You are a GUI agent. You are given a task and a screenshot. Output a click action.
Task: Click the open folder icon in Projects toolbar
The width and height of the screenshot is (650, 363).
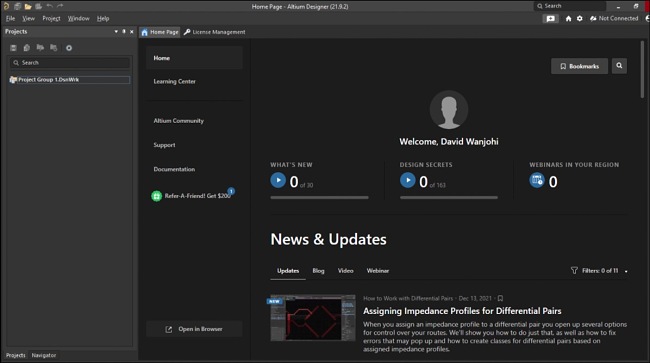click(40, 48)
